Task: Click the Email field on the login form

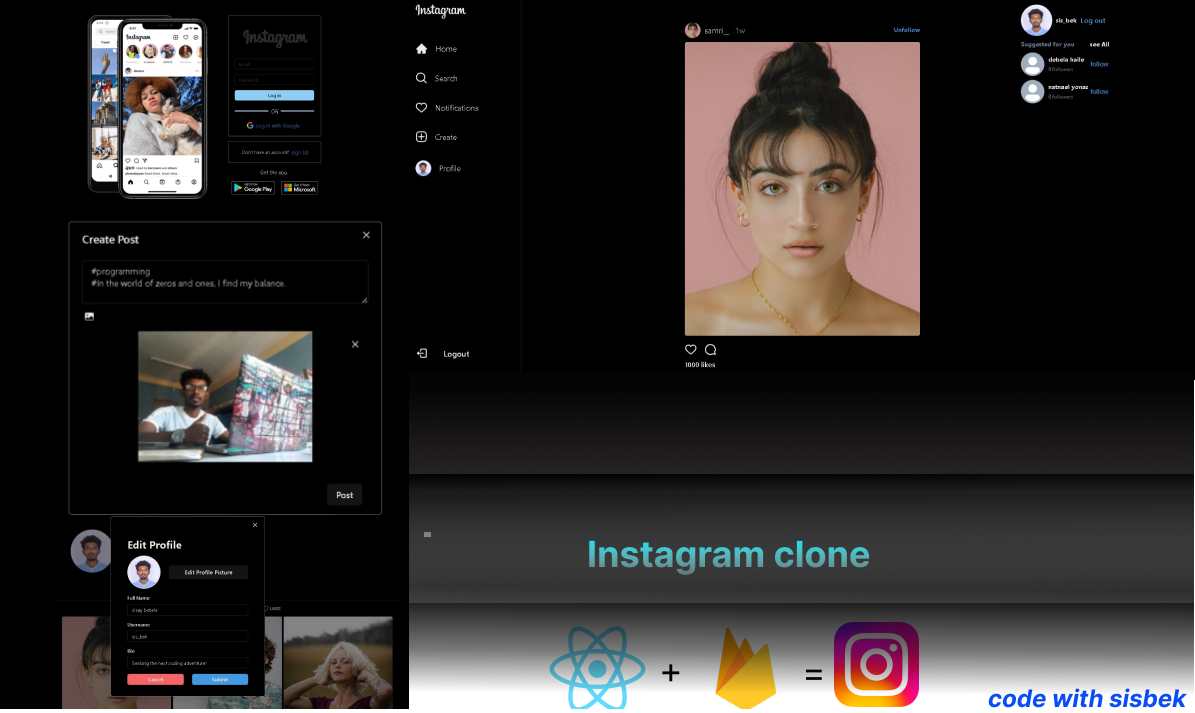Action: (274, 64)
